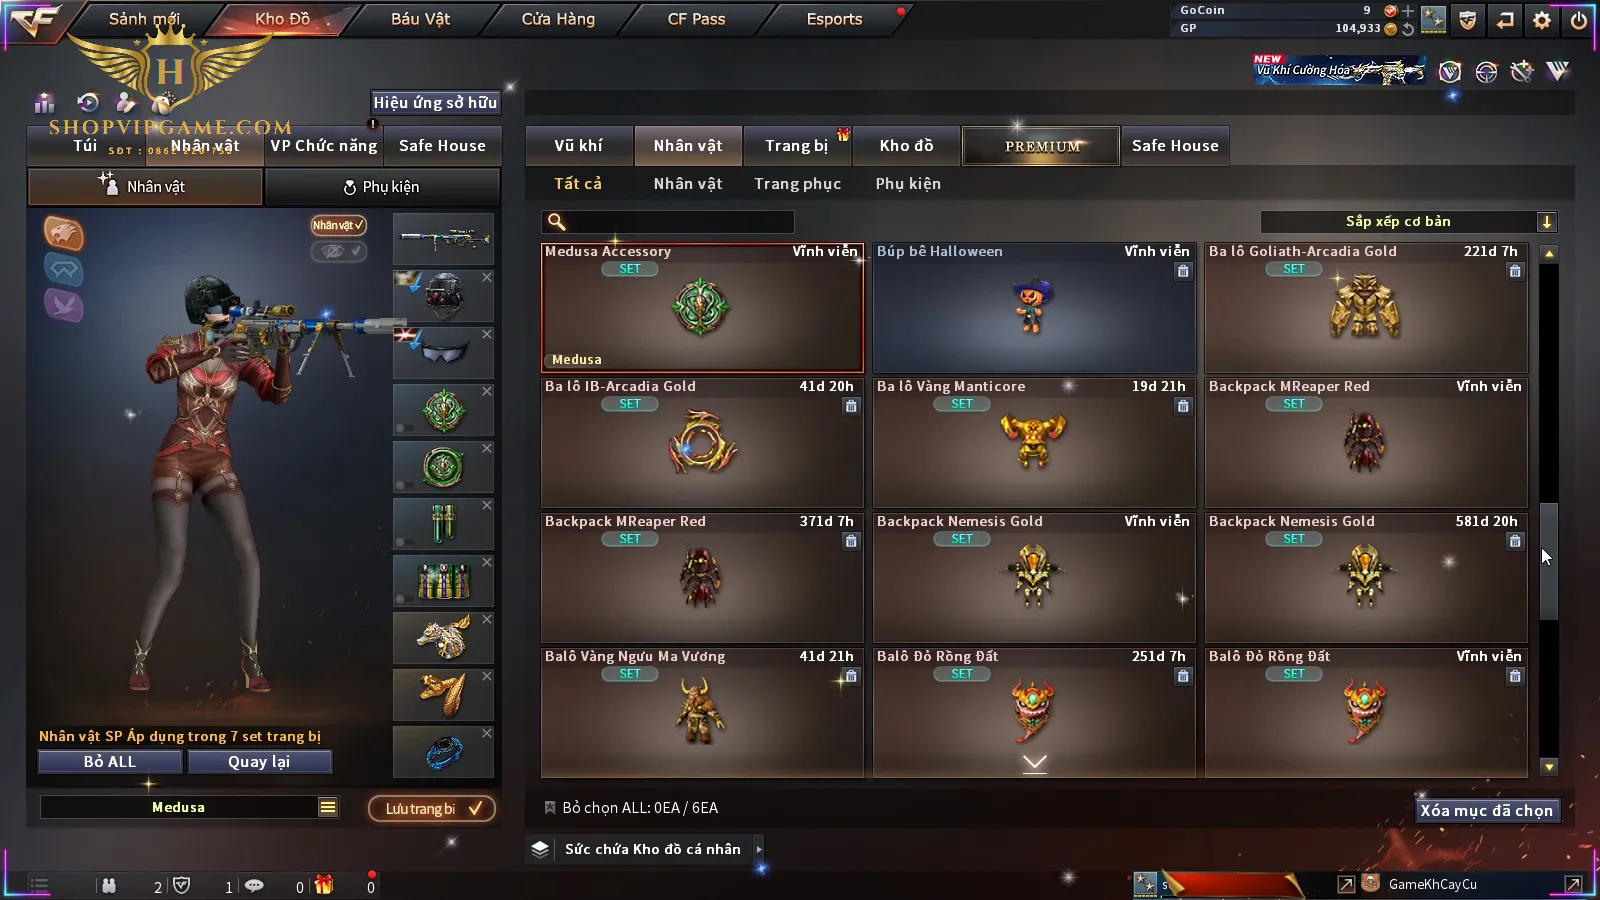This screenshot has height=900, width=1600.
Task: Expand the item list down chevron
Action: [x=1035, y=763]
